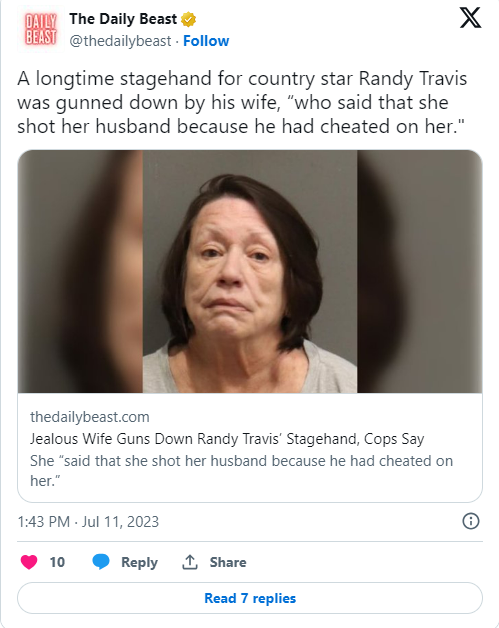Open the 1:43 PM Jul 11 timestamp
The image size is (499, 628).
88,522
